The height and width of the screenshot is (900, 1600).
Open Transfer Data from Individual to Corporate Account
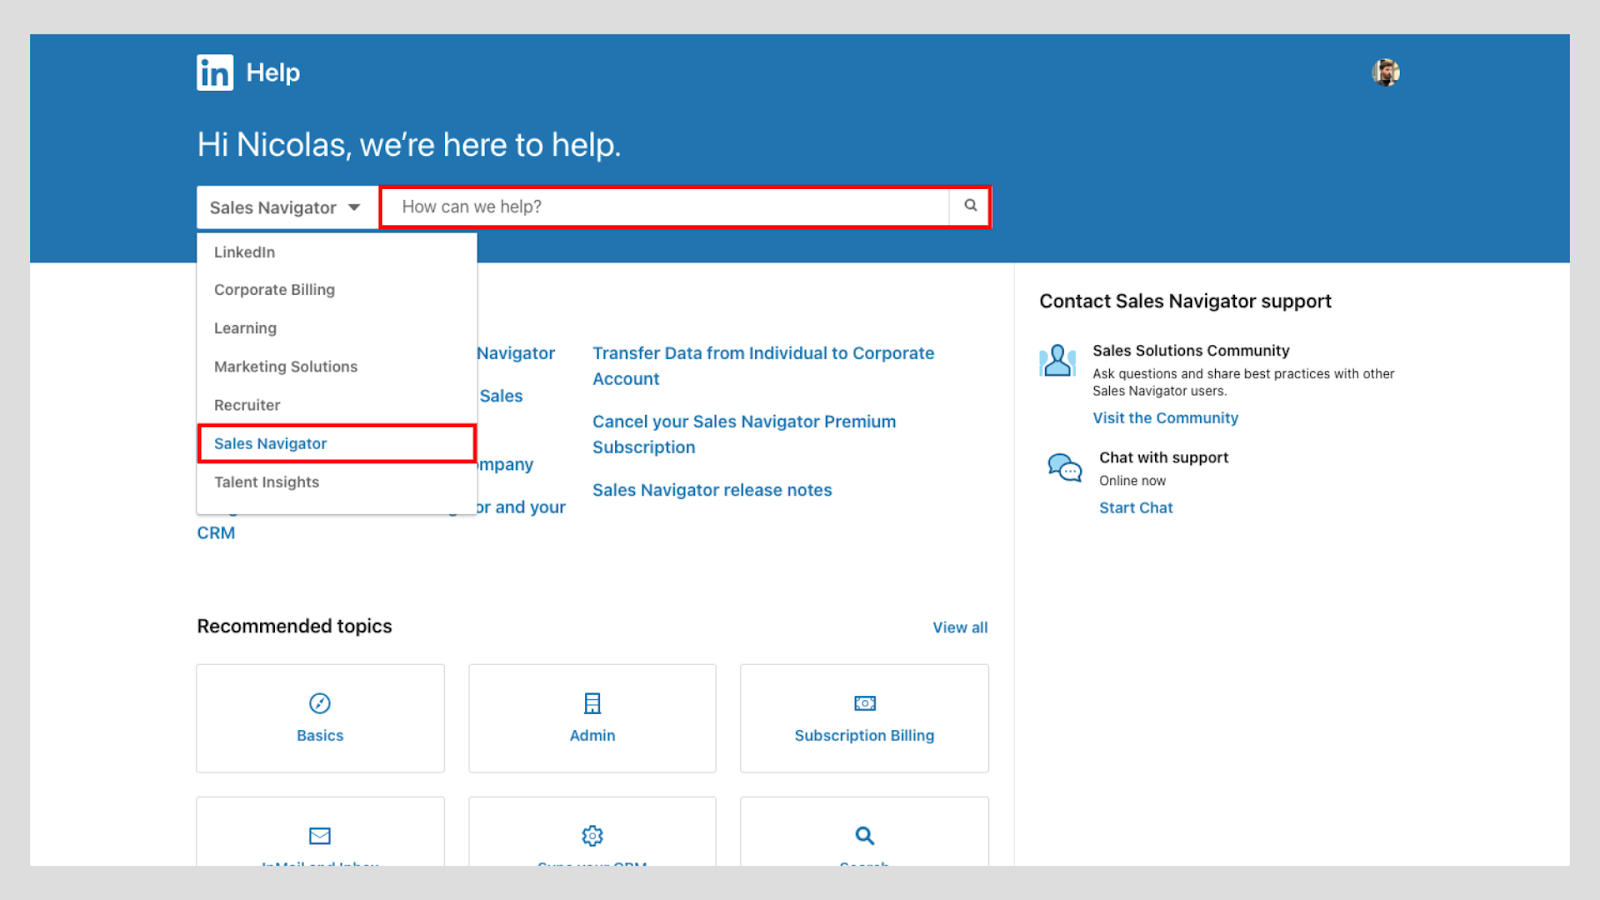pos(763,366)
